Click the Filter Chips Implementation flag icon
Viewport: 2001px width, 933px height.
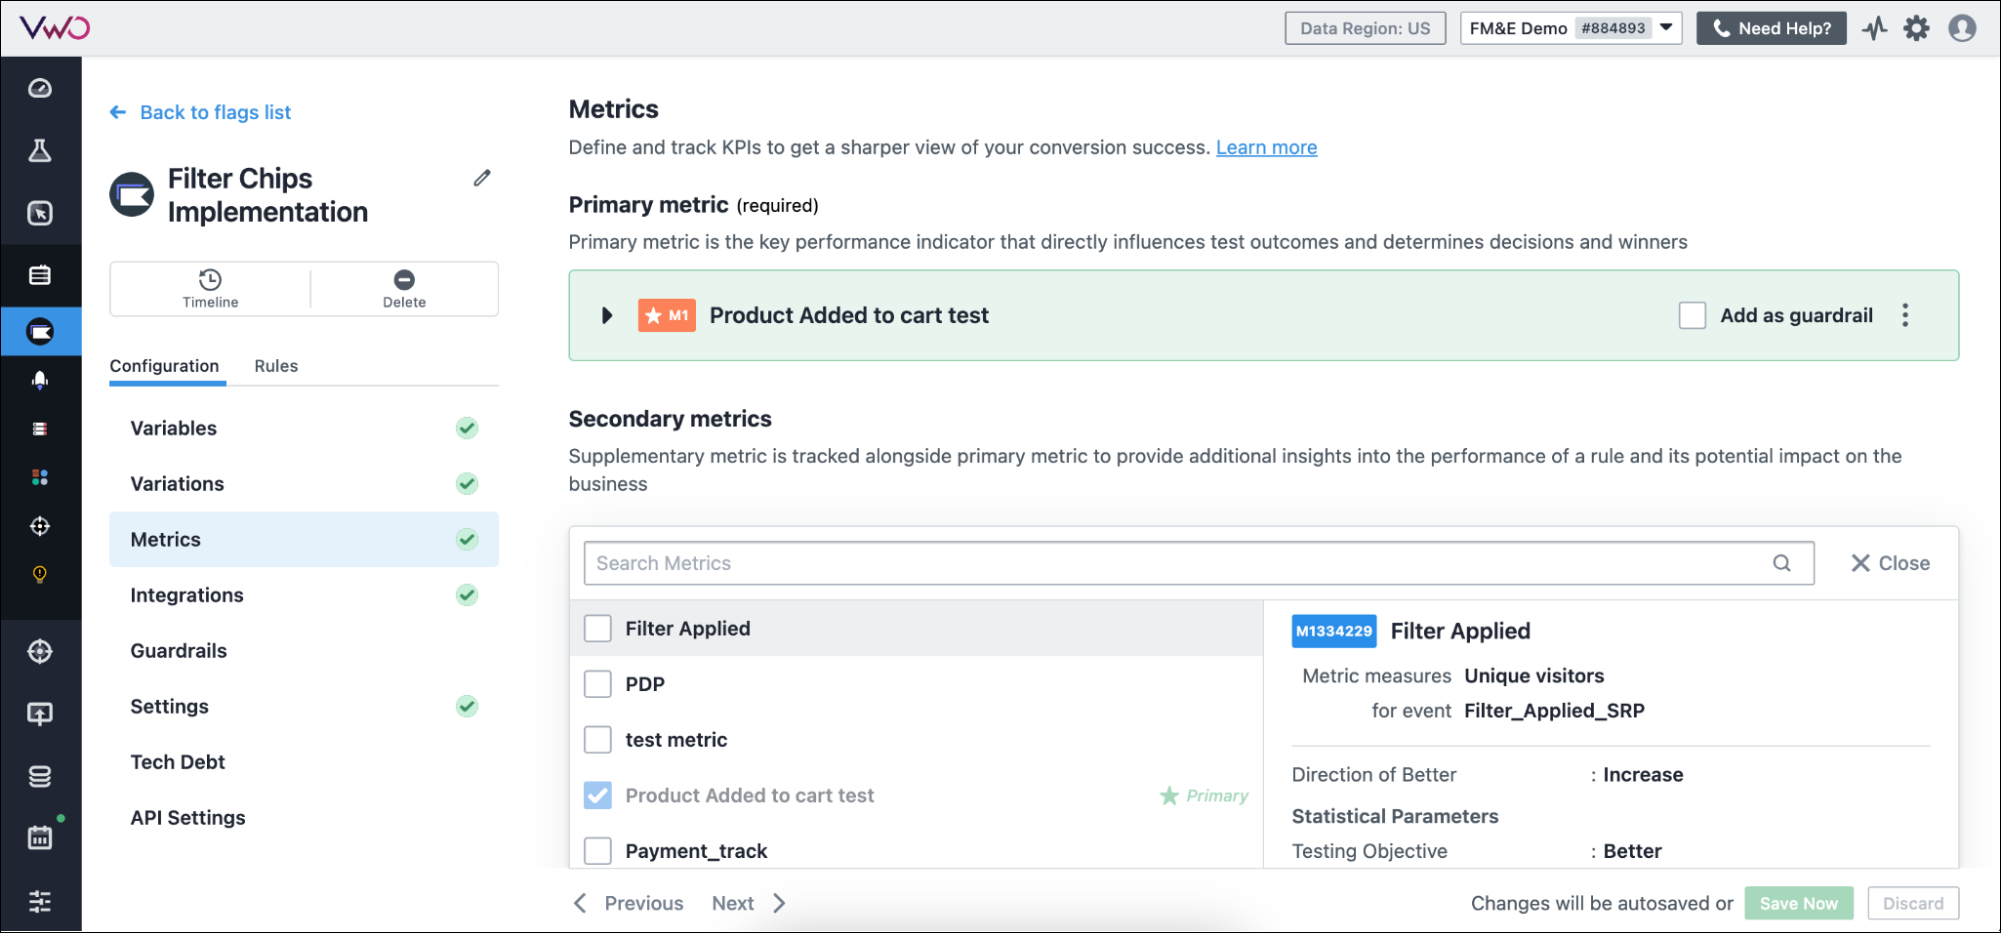pyautogui.click(x=132, y=195)
